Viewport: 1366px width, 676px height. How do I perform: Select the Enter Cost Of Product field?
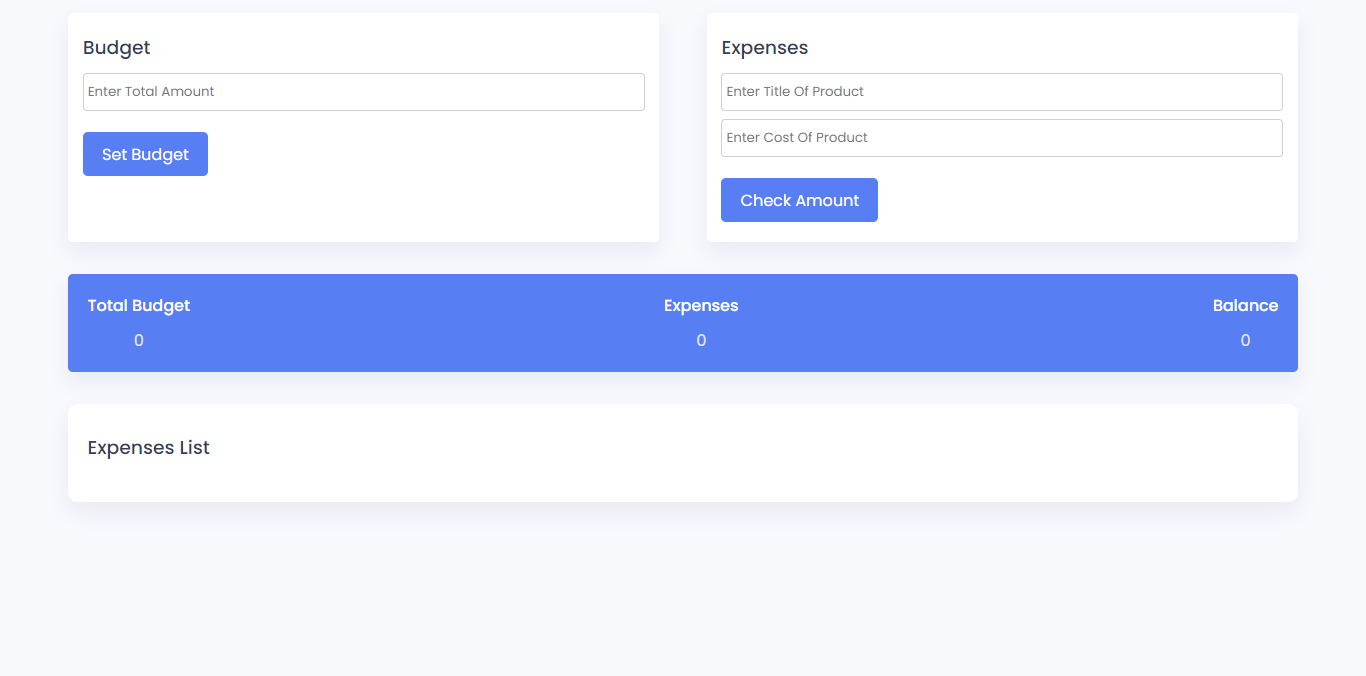click(x=1001, y=138)
